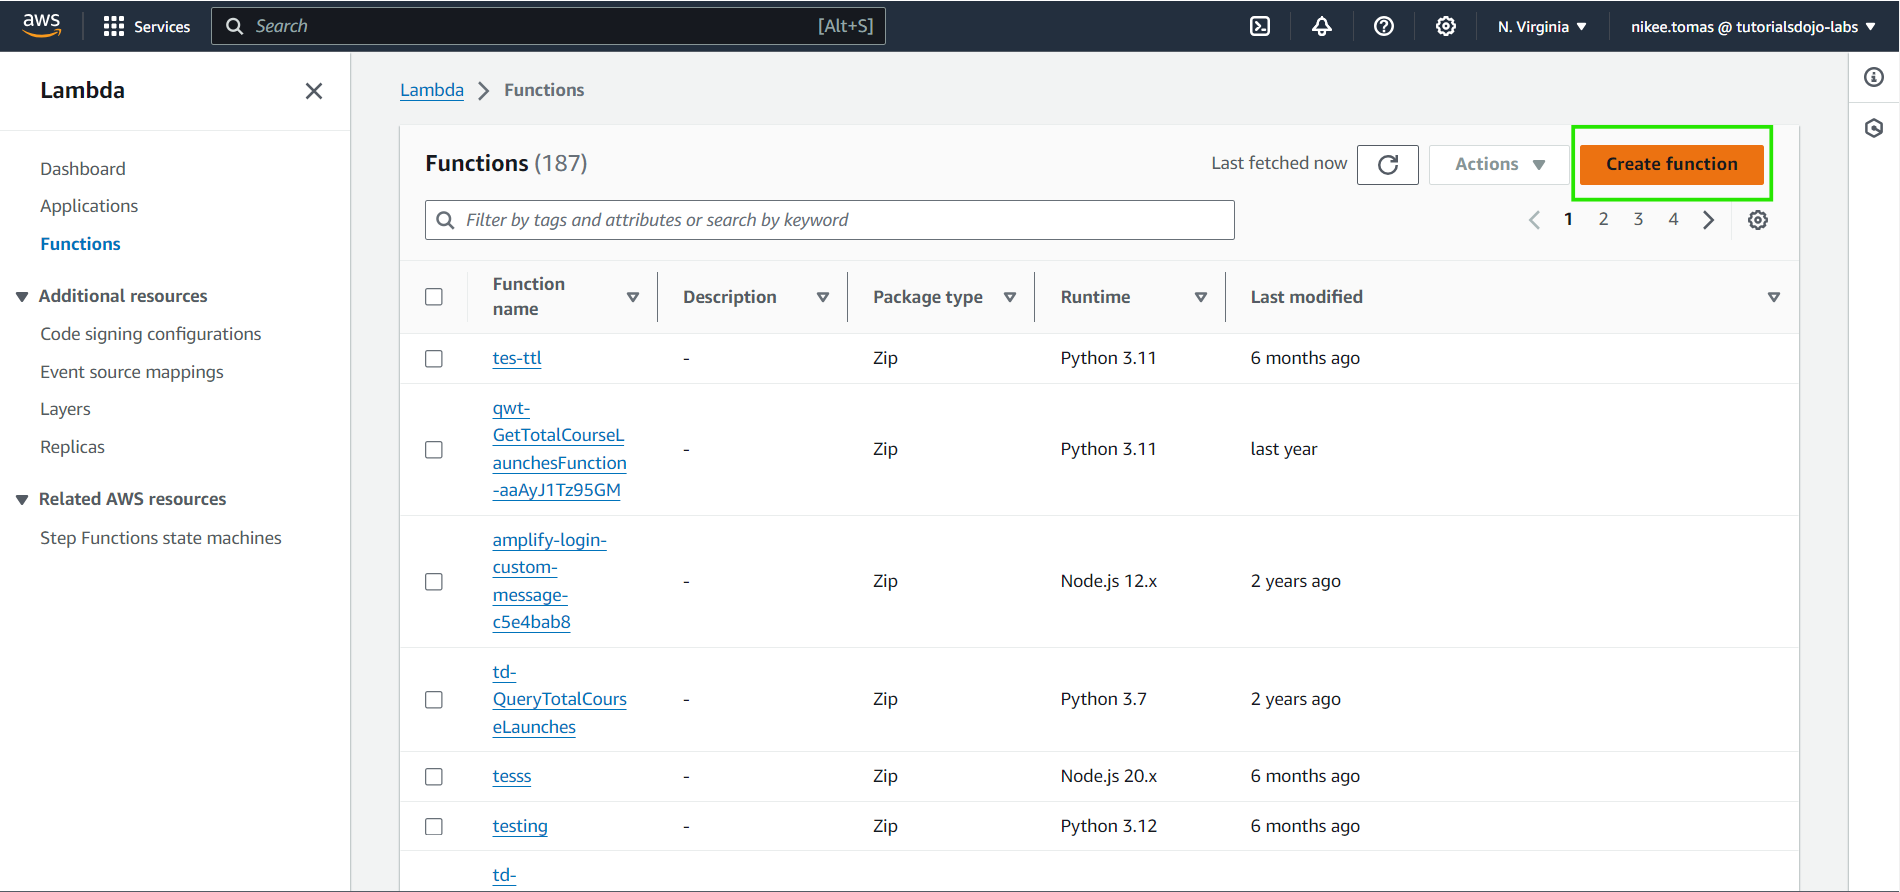
Task: Open the nikee.tomas account menu
Action: click(x=1753, y=26)
